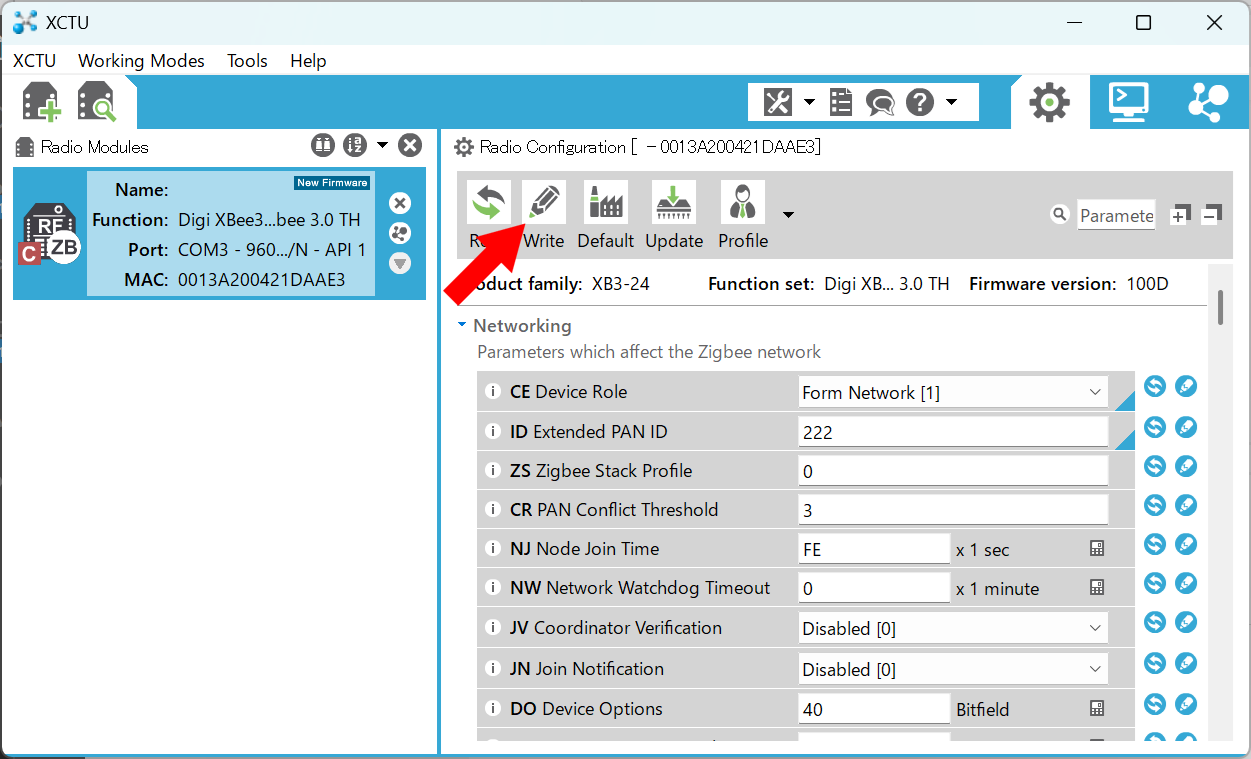
Task: Click the Add radio module icon
Action: [42, 101]
